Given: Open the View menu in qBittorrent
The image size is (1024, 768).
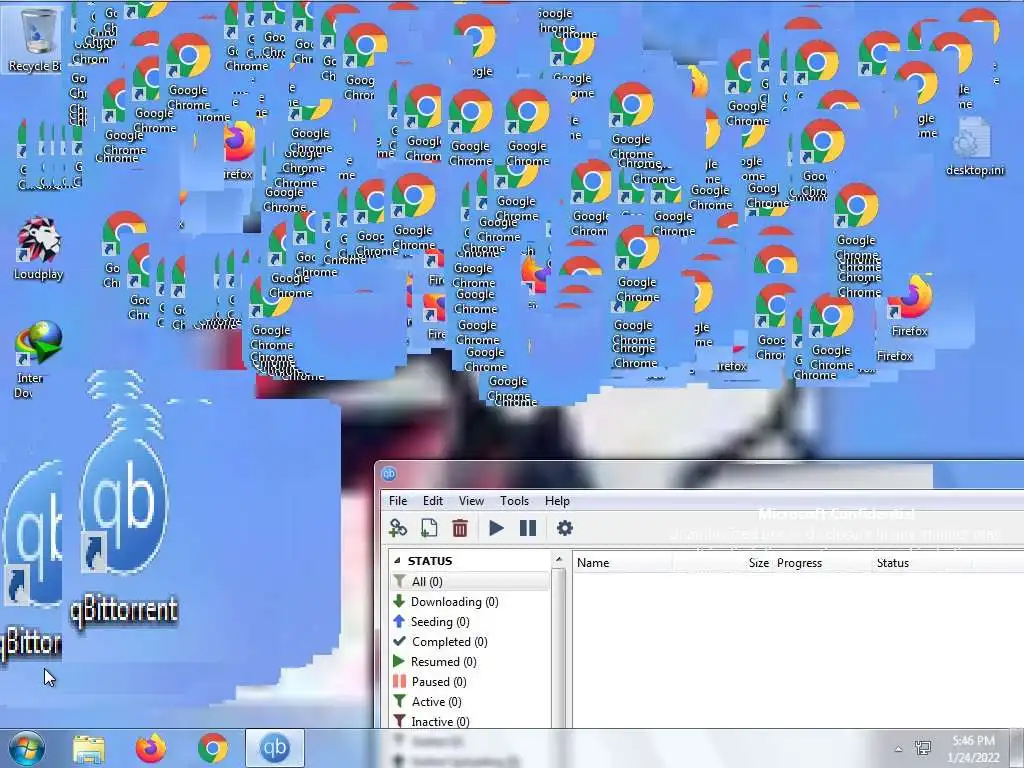Looking at the screenshot, I should (x=471, y=501).
